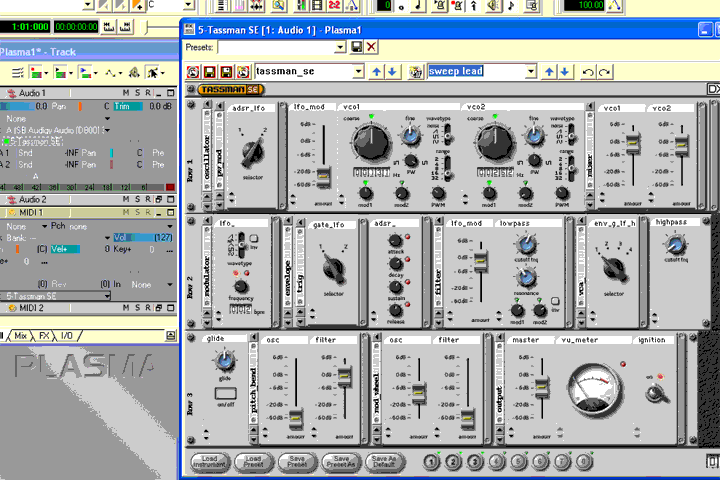Image resolution: width=720 pixels, height=480 pixels.
Task: Select numbered preset slot 1 button
Action: [x=431, y=462]
